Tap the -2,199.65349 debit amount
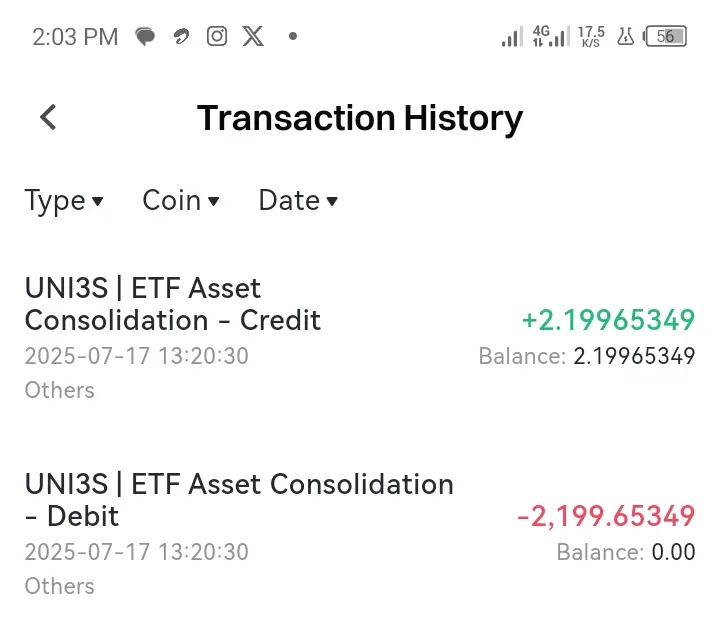Image resolution: width=720 pixels, height=640 pixels. pos(605,517)
